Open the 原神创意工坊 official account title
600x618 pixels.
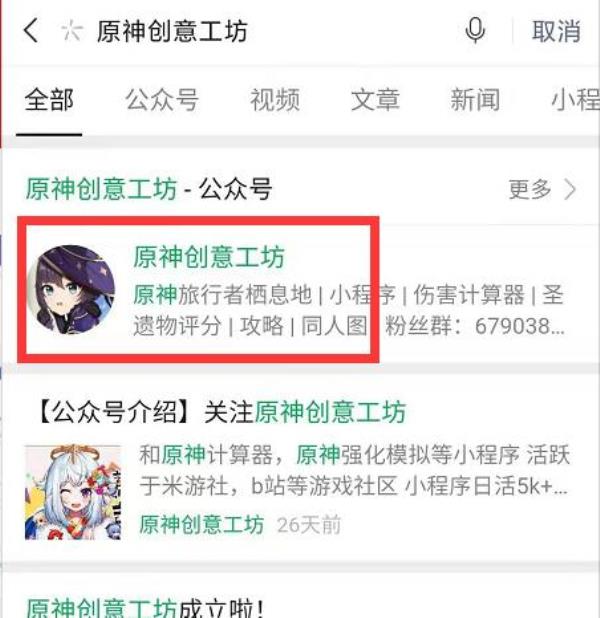(x=209, y=257)
